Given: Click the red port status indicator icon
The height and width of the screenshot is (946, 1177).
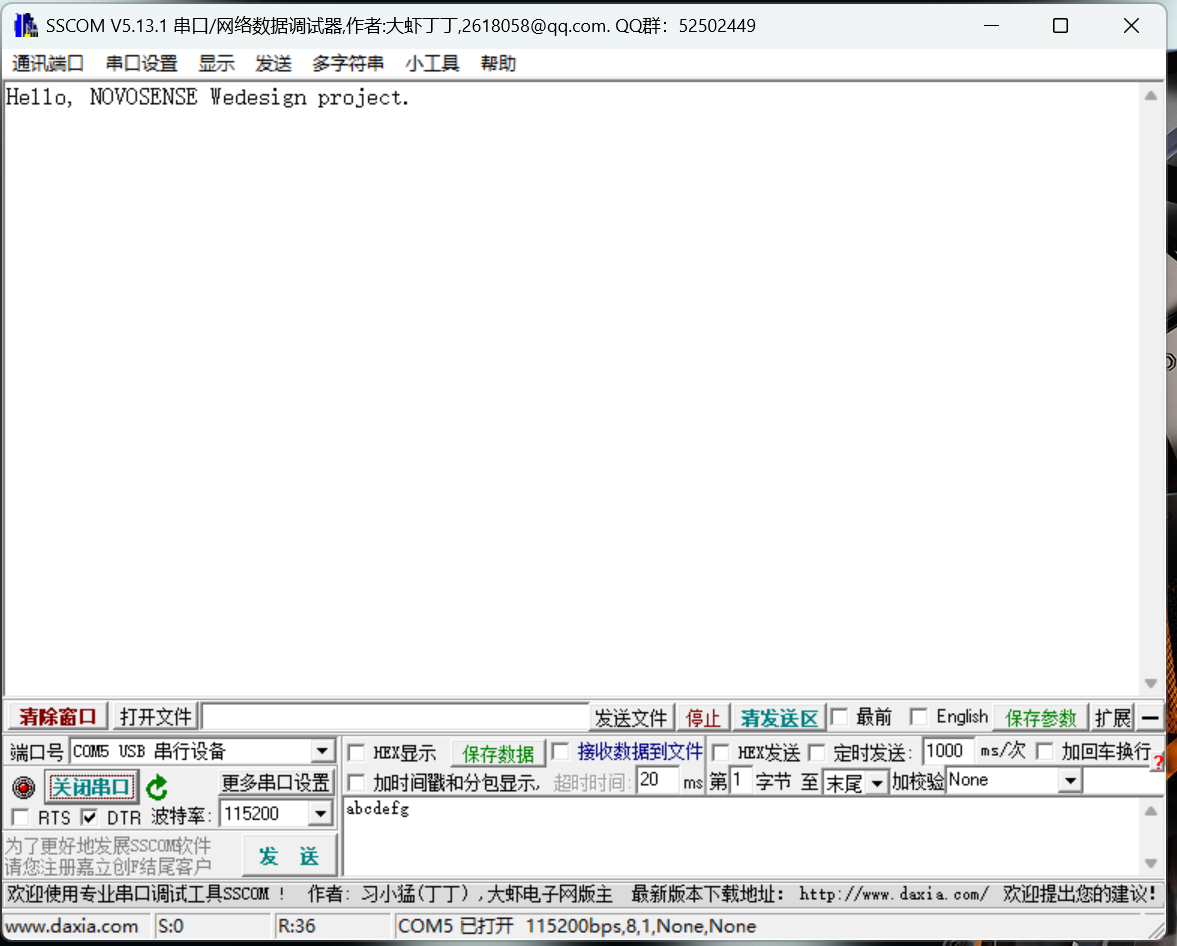Looking at the screenshot, I should coord(24,787).
